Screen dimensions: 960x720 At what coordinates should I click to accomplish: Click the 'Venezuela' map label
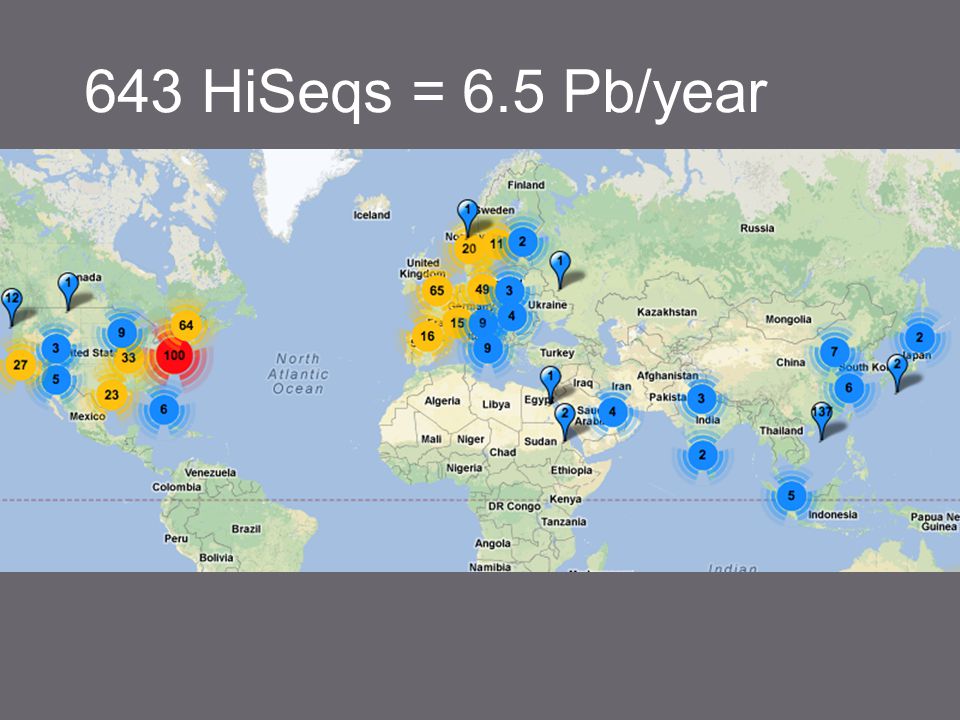(x=210, y=473)
